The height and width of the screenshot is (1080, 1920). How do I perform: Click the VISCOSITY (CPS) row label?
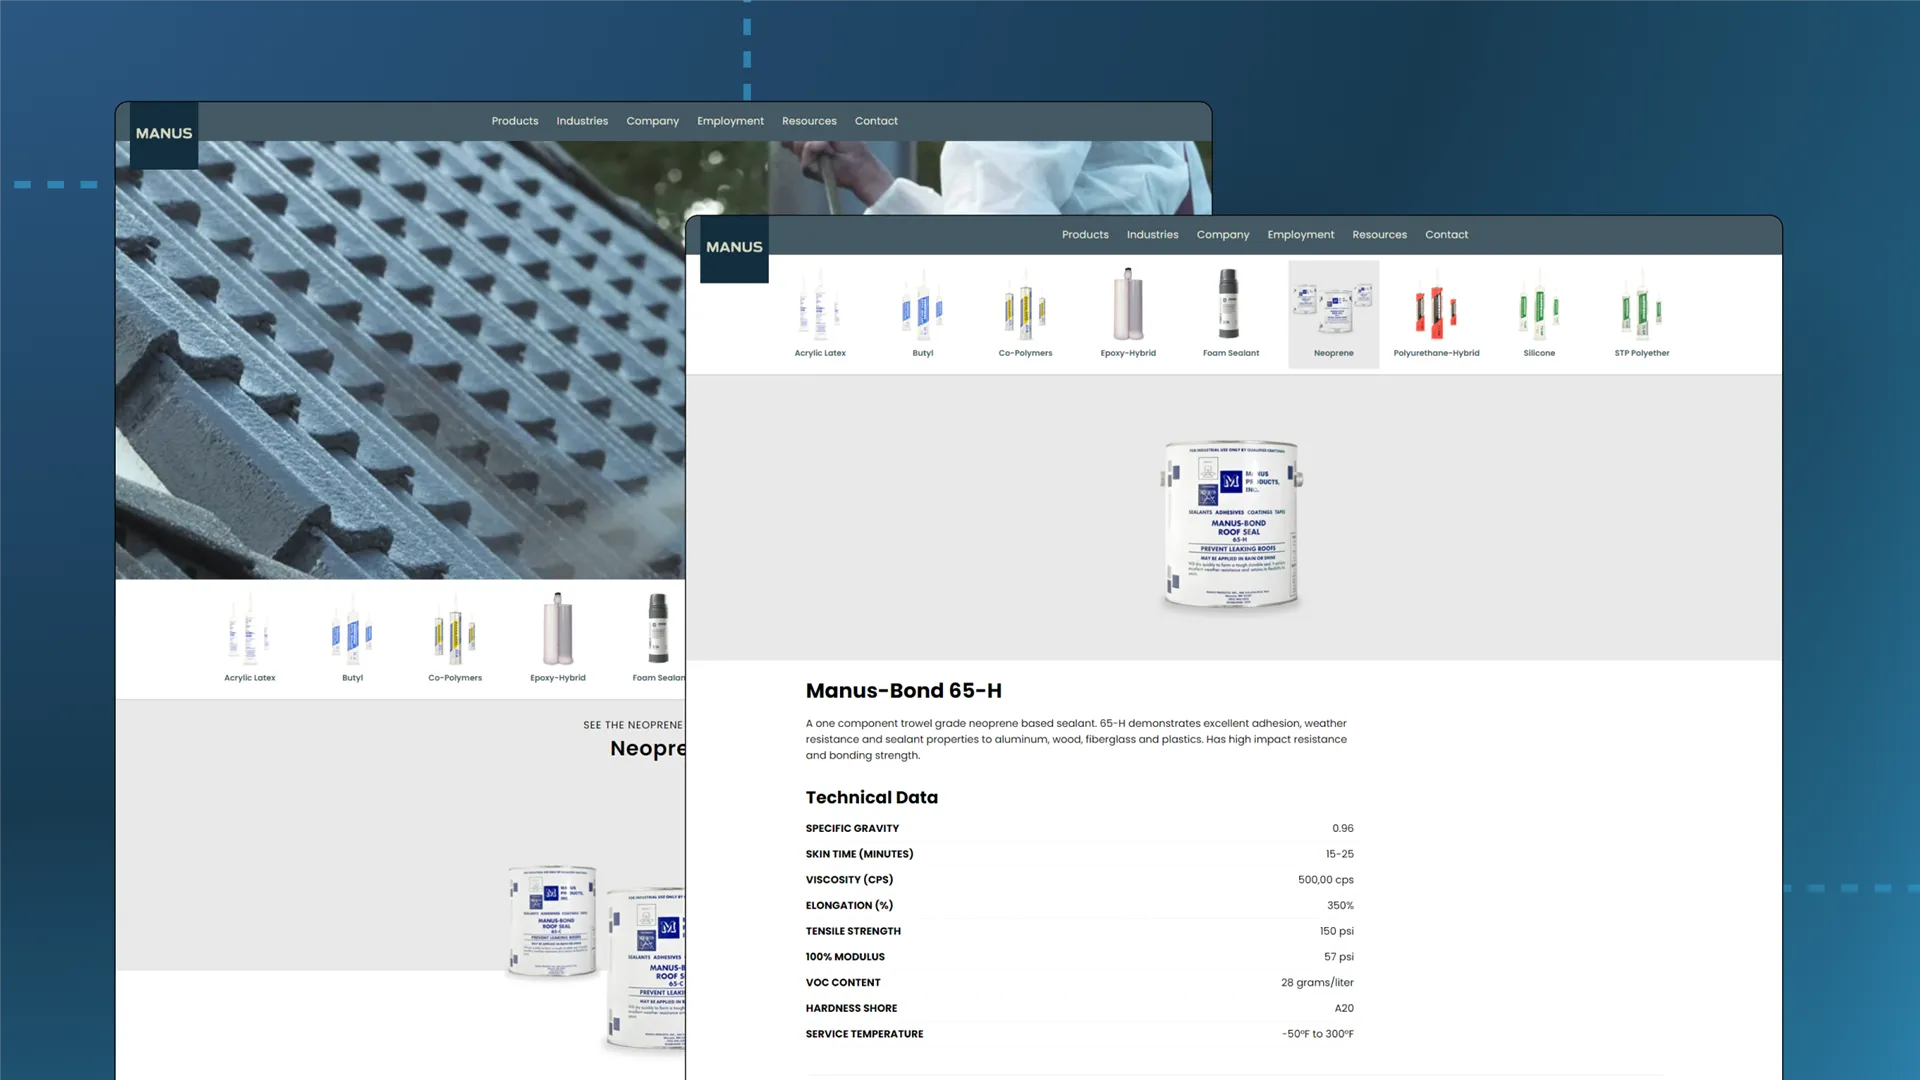click(x=849, y=880)
